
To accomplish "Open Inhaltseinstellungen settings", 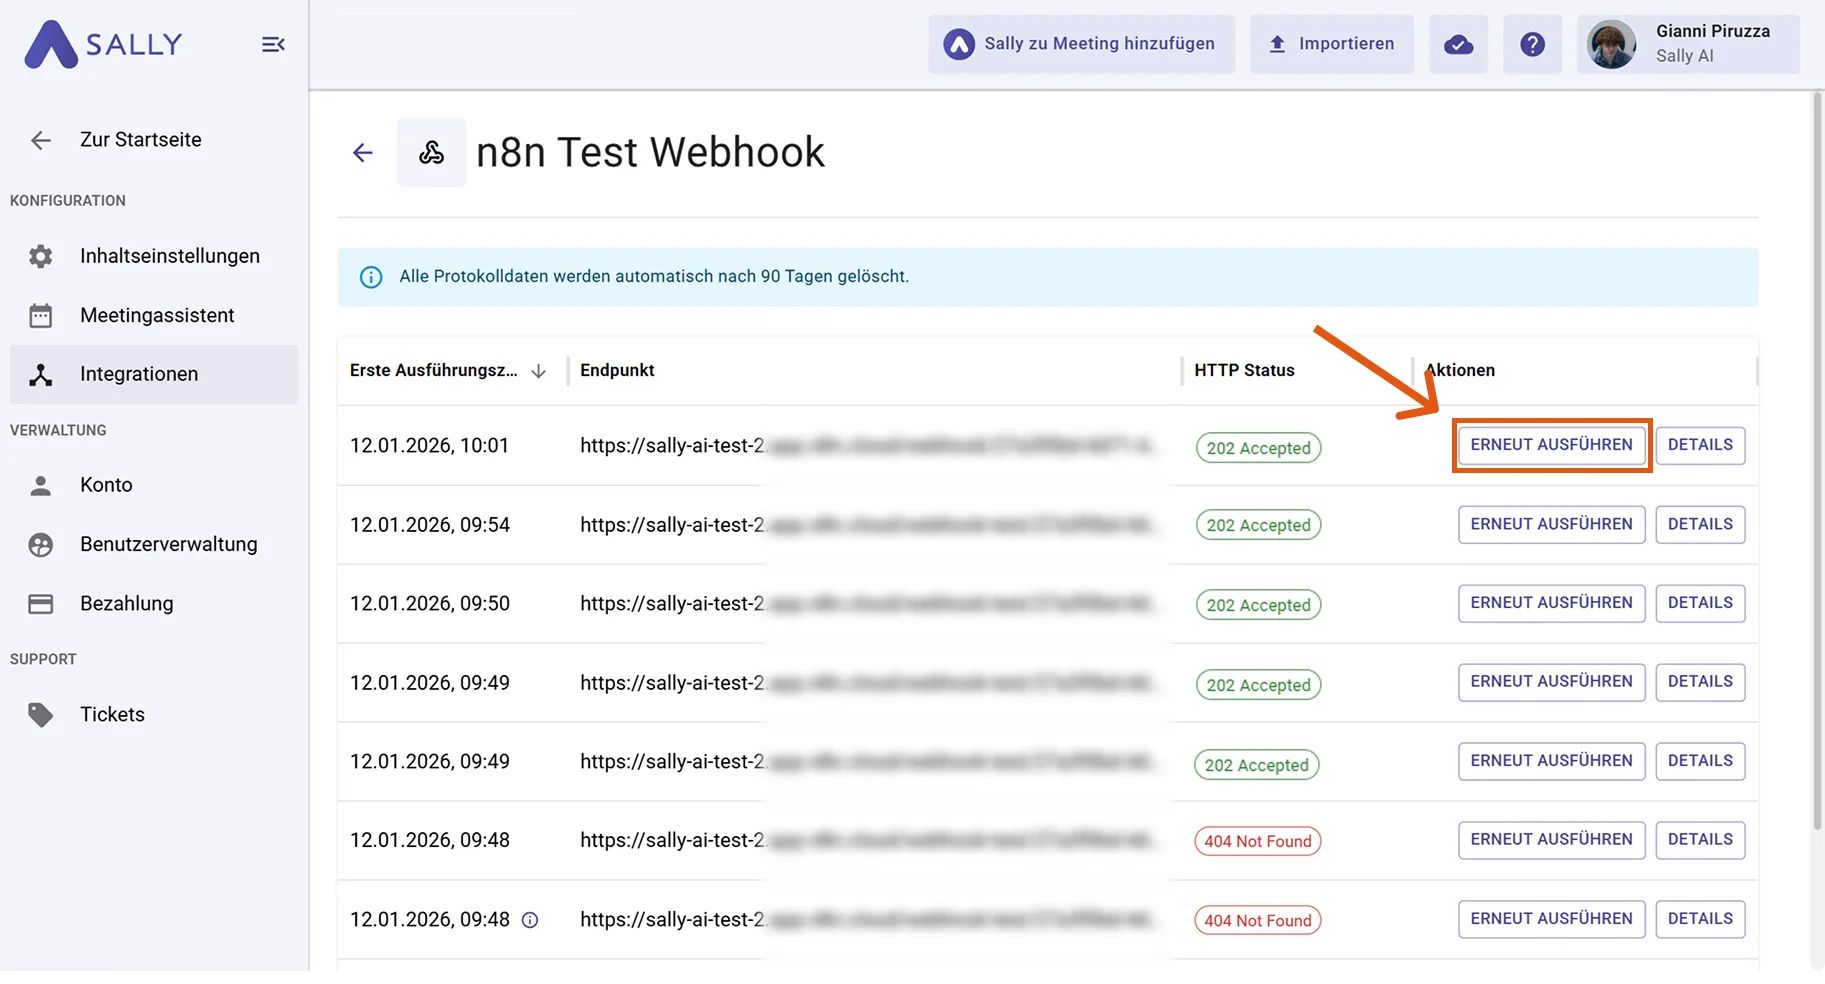I will click(x=154, y=256).
